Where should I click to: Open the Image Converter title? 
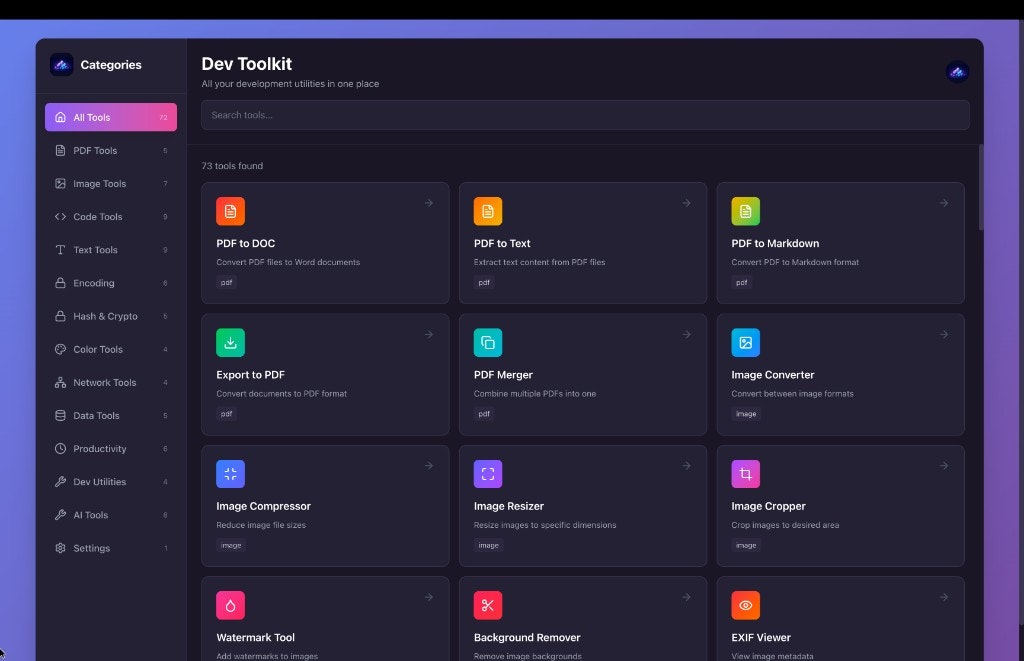[x=773, y=375]
